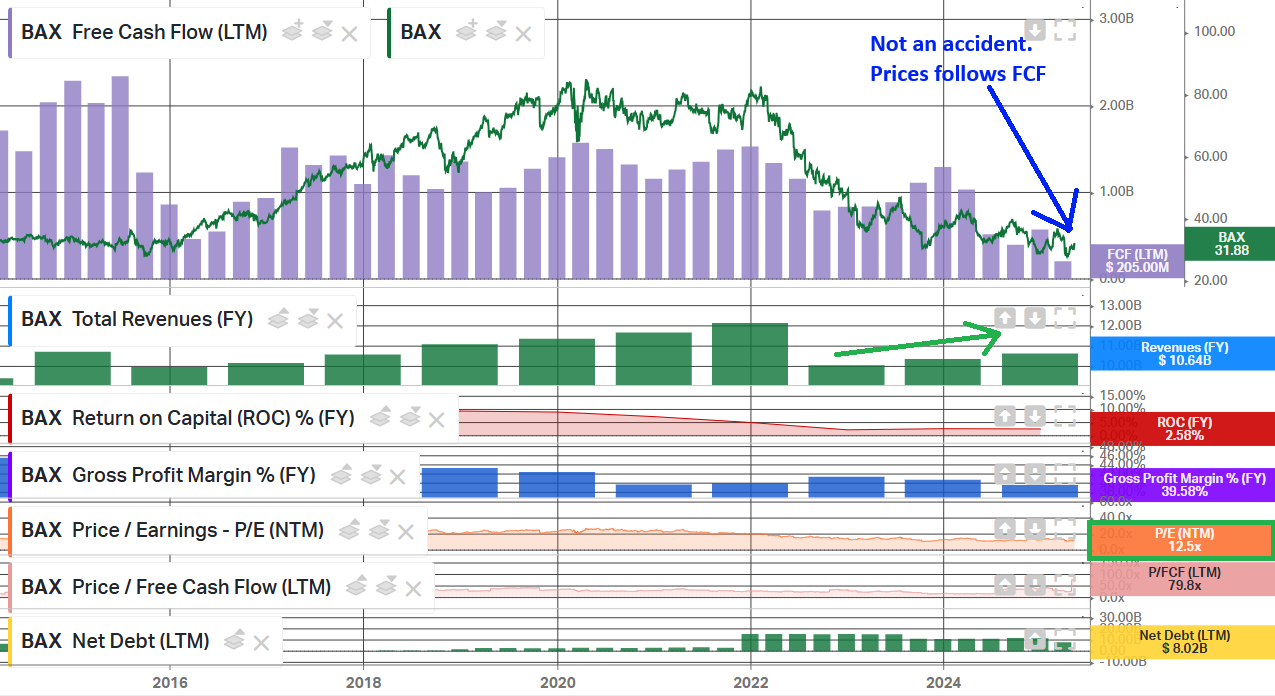Maximize the ROC pane
Image resolution: width=1275 pixels, height=696 pixels.
(x=1065, y=415)
